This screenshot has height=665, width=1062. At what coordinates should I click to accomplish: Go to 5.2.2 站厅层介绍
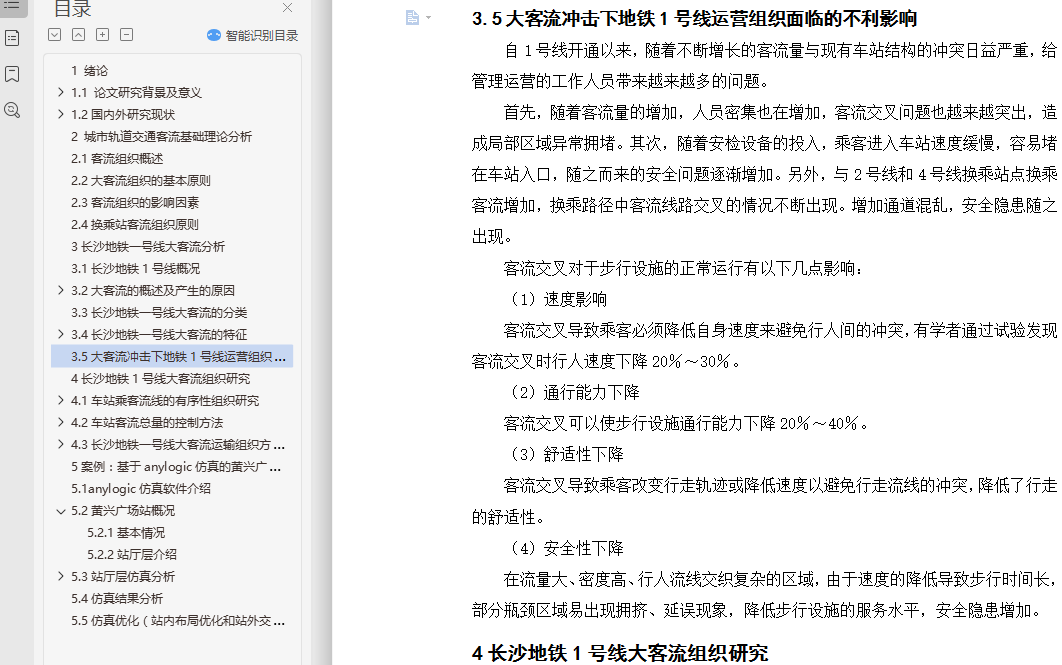tap(131, 555)
